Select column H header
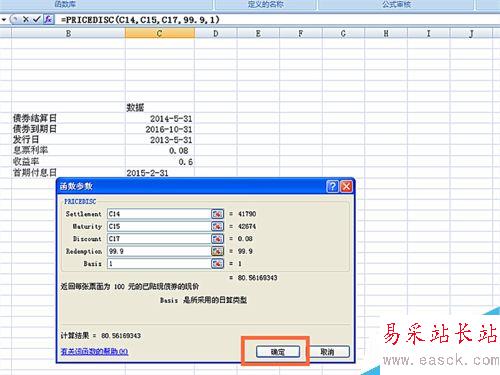Image resolution: width=500 pixels, height=375 pixels. 386,33
